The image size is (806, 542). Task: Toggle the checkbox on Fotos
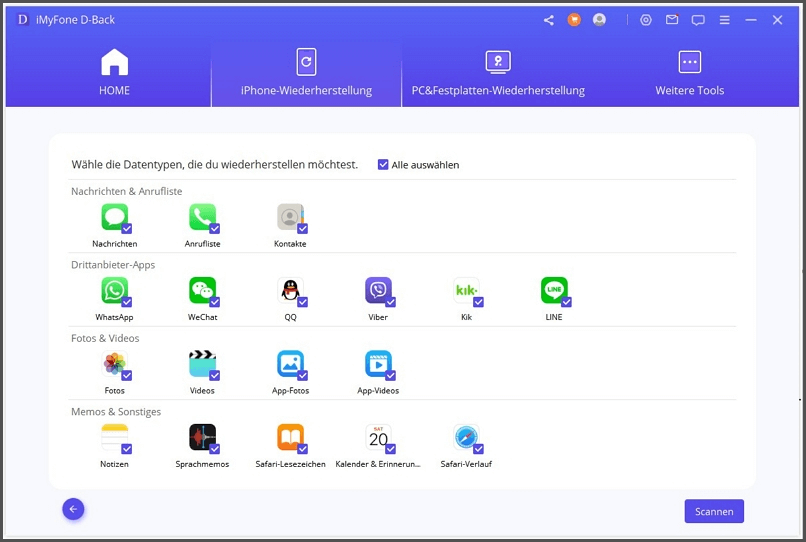(126, 376)
